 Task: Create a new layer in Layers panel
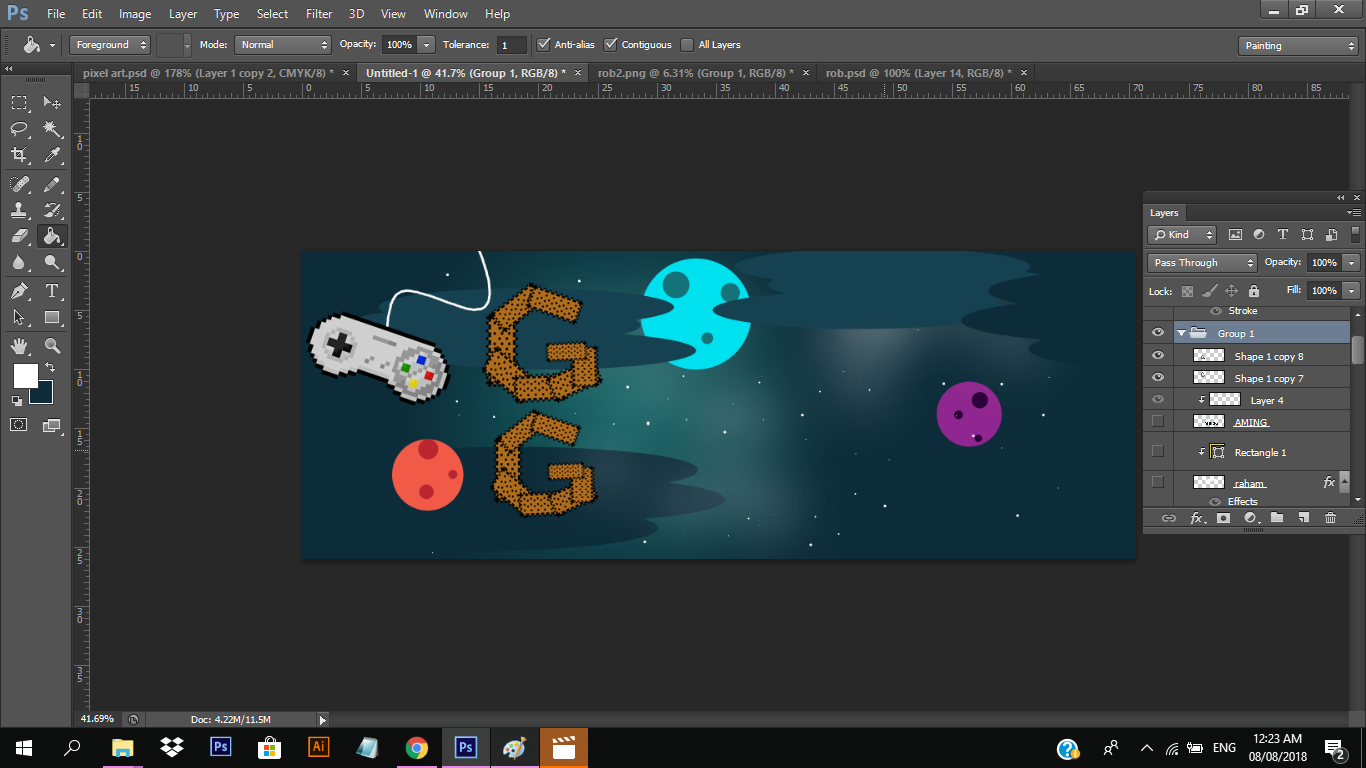point(1303,518)
